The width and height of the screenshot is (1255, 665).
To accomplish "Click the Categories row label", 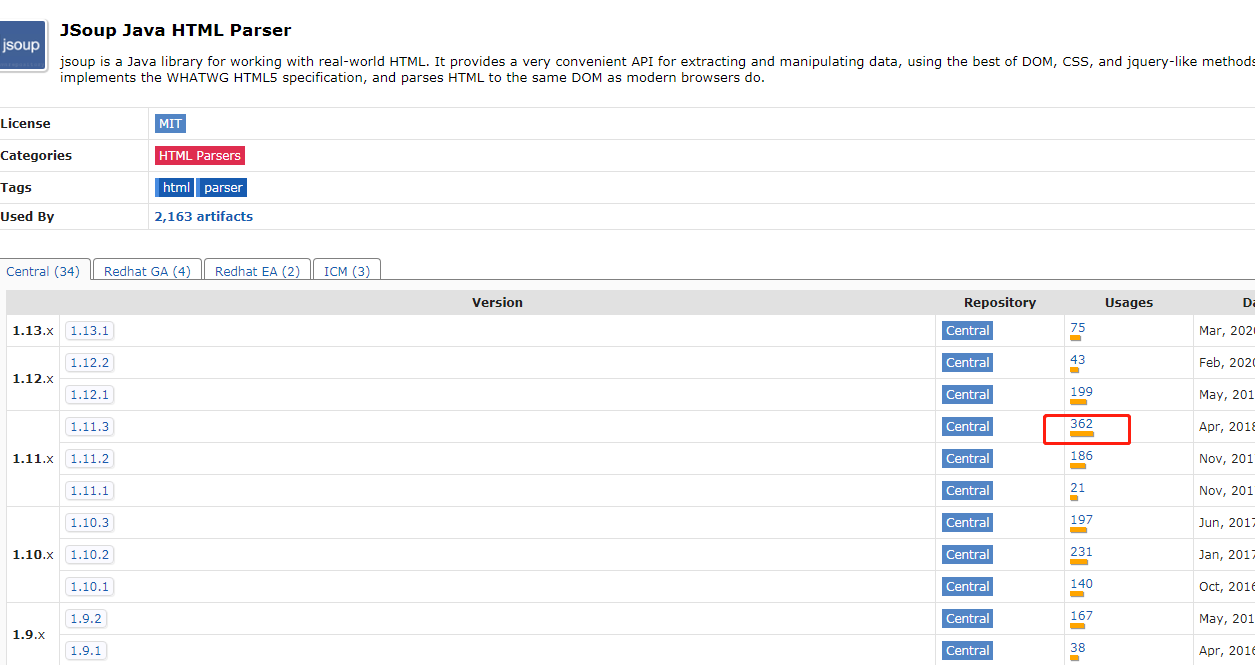I will (36, 156).
